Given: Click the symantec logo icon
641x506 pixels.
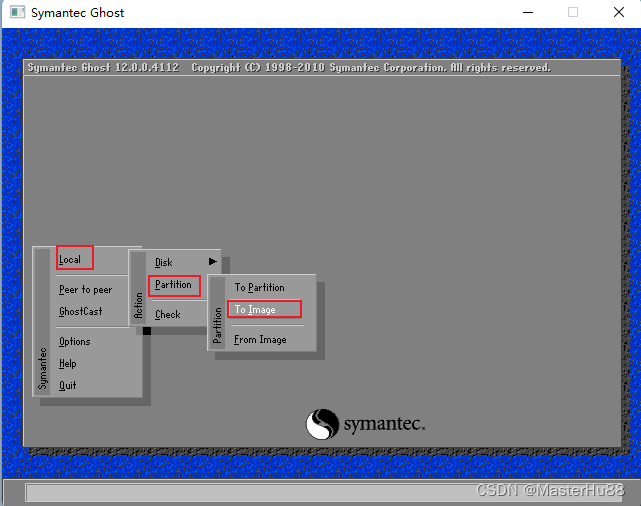Looking at the screenshot, I should [x=322, y=424].
